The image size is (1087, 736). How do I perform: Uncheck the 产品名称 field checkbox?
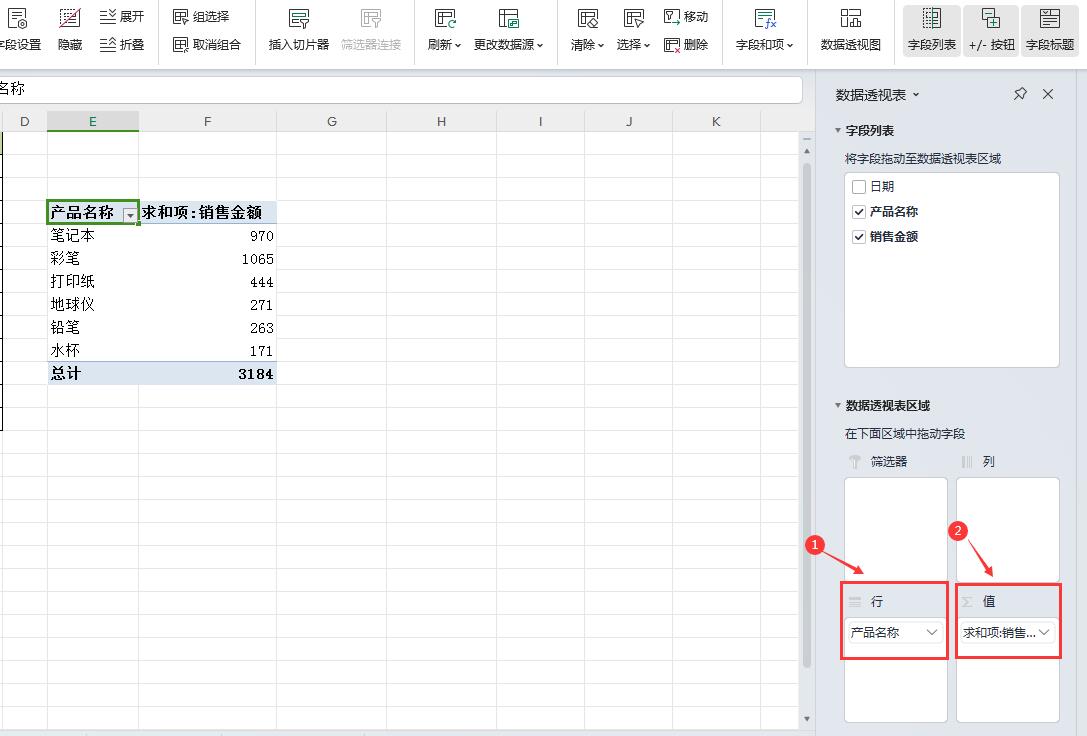(859, 211)
